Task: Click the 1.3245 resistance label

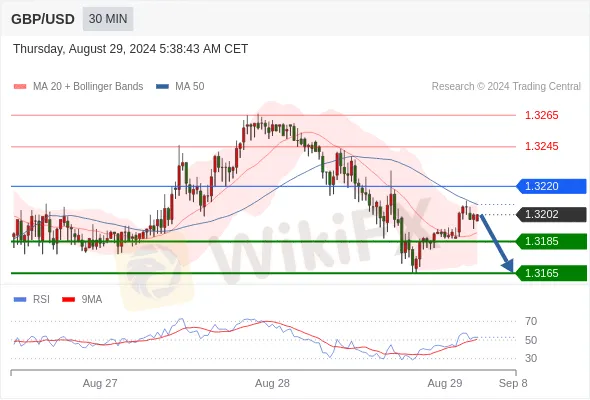Action: pos(541,146)
